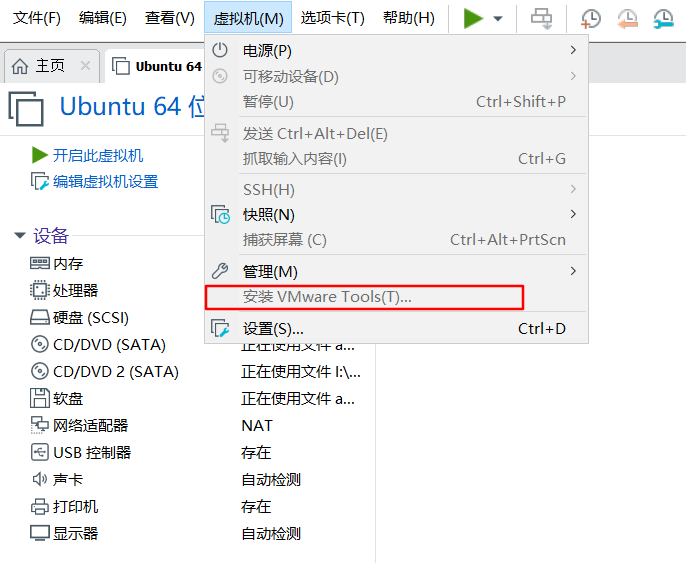The image size is (686, 563).
Task: Open the 电源(P) submenu
Action: [397, 51]
